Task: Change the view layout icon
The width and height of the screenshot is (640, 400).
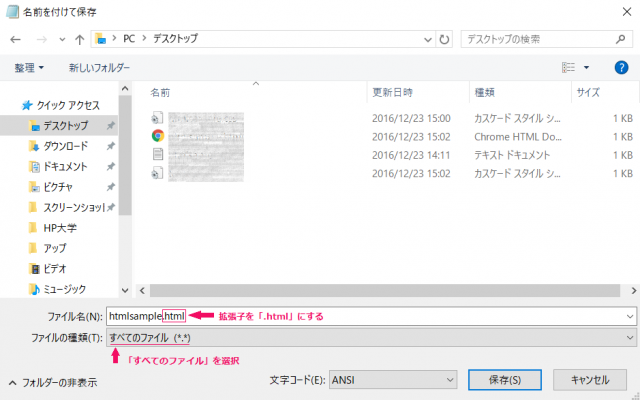Action: (568, 67)
